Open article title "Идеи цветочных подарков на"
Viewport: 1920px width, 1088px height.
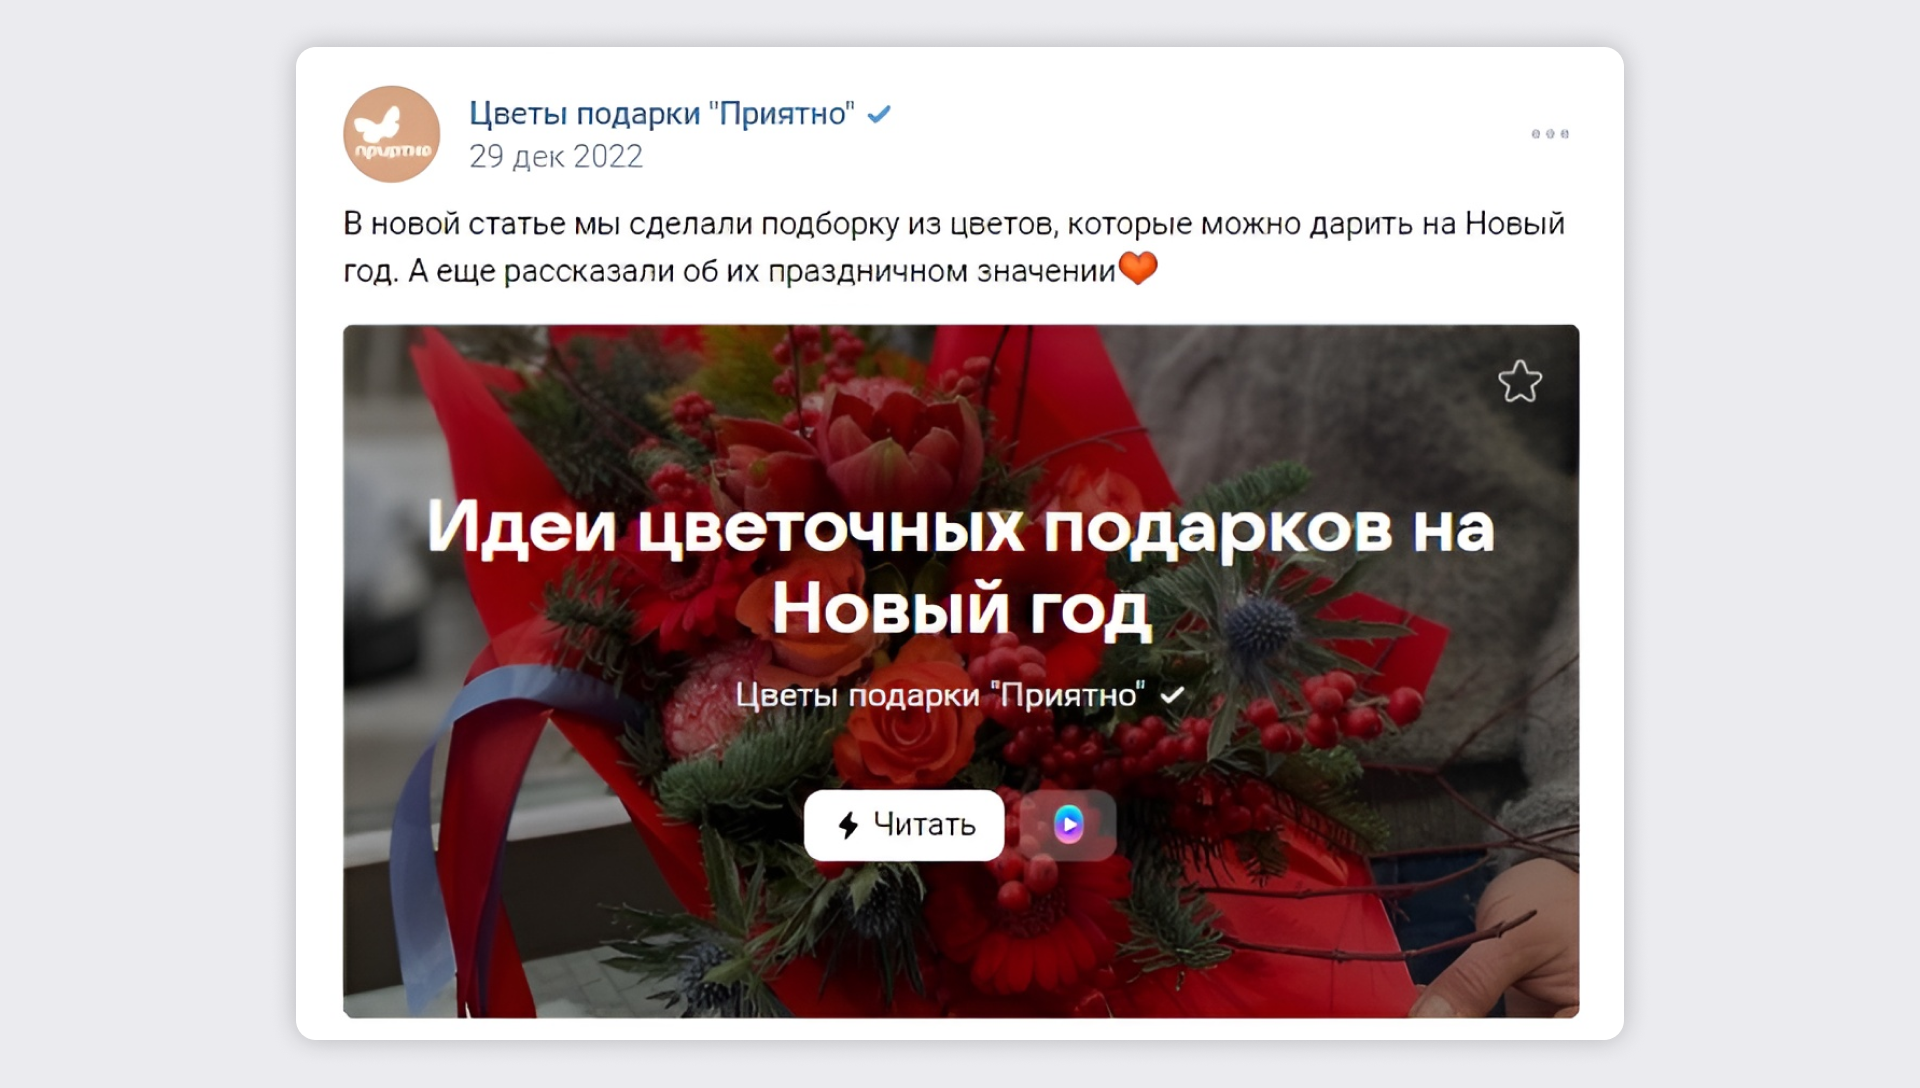(960, 527)
